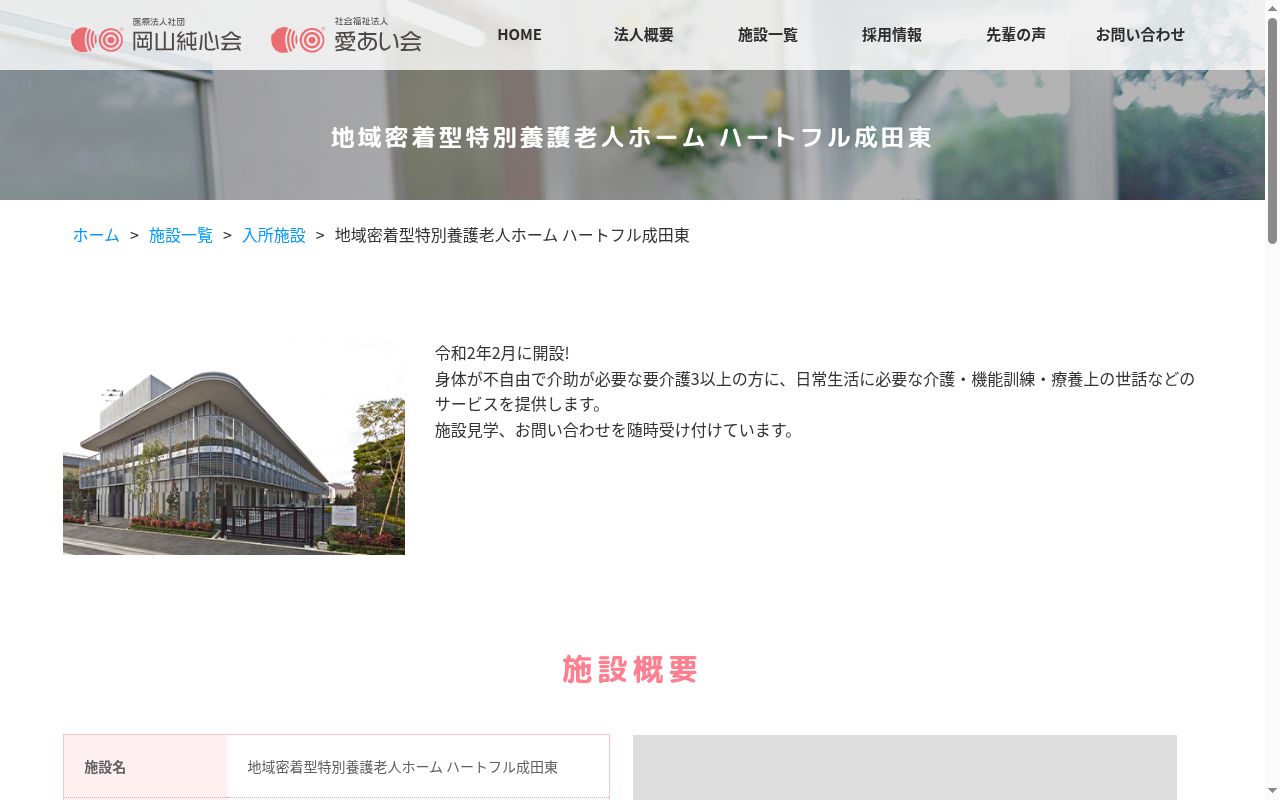
Task: Open the 愛あい会 logo link
Action: 347,35
